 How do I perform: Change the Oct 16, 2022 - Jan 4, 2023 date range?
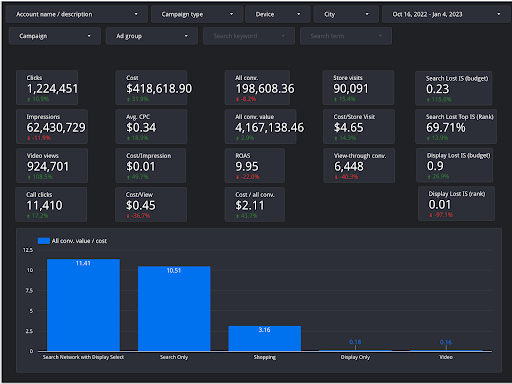(446, 14)
